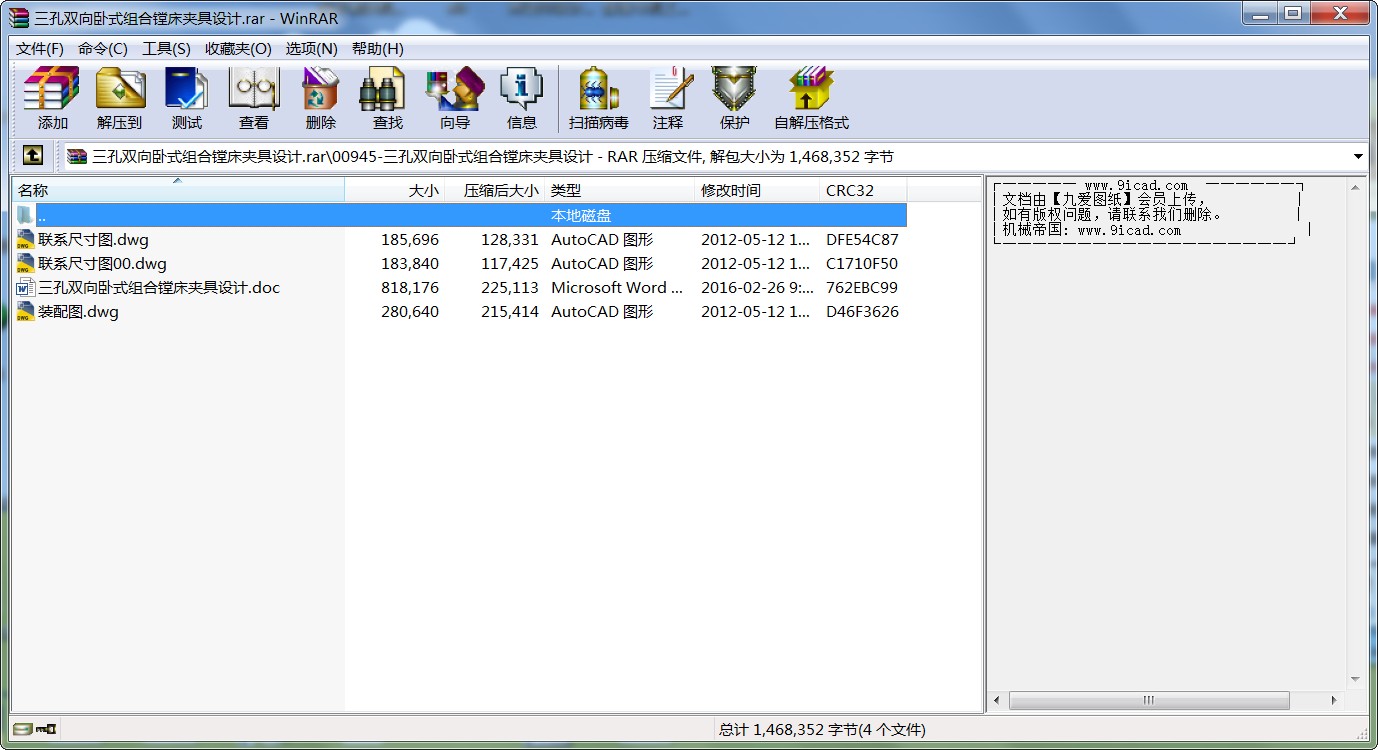
Task: Select file 联系尺寸图.dwg
Action: point(93,239)
